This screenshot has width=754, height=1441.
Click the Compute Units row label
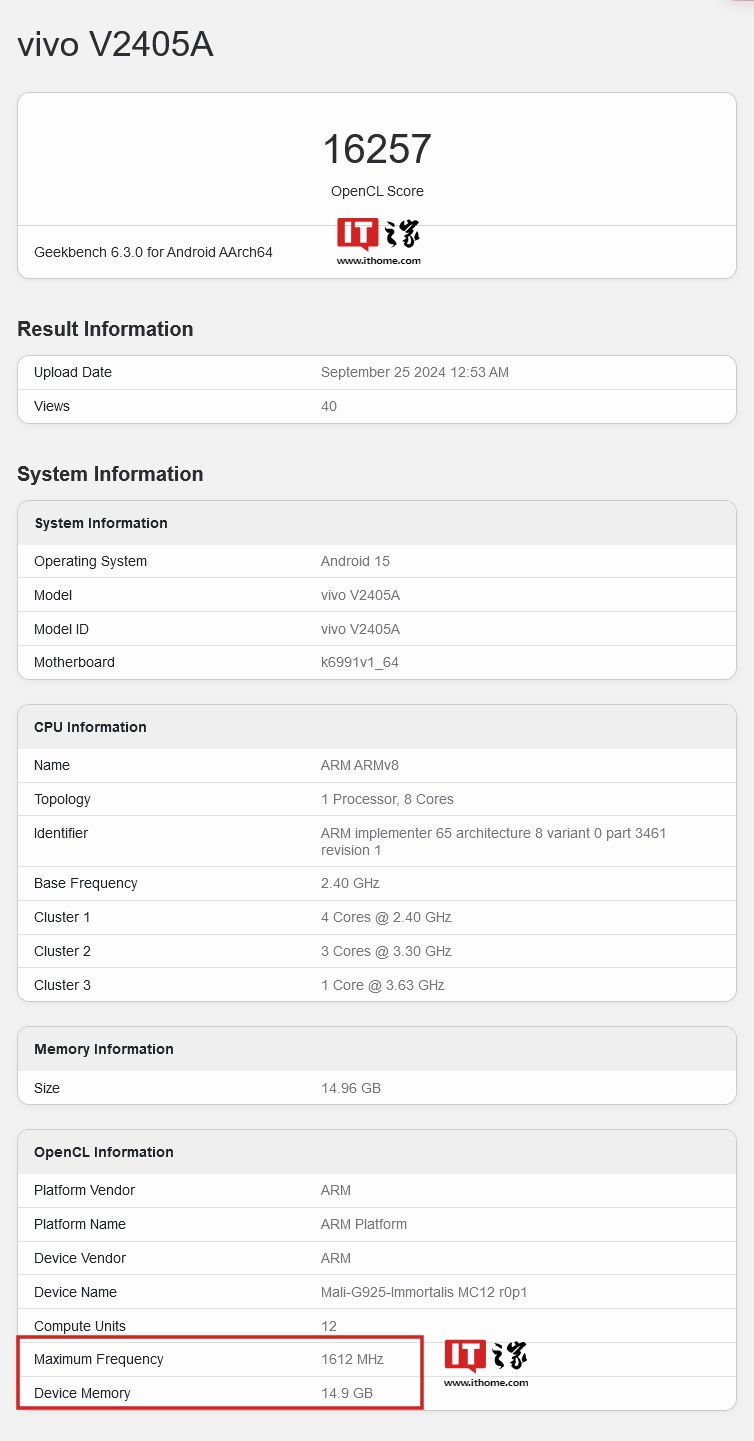pos(80,1326)
